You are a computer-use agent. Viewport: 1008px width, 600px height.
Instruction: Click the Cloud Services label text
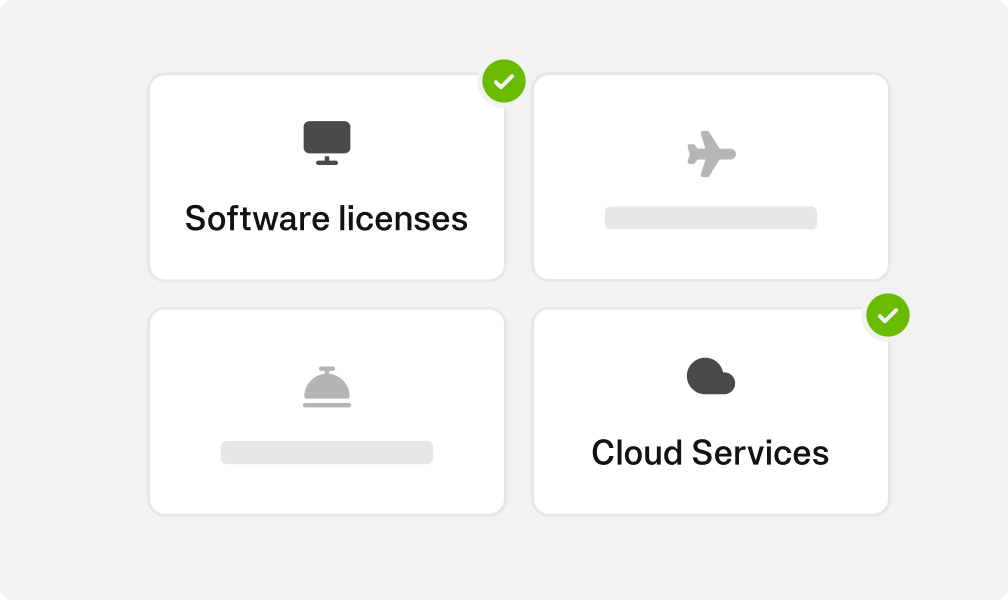coord(711,452)
